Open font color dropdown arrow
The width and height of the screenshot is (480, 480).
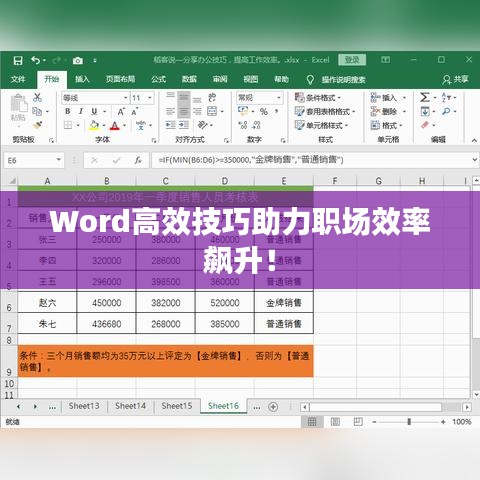pos(124,125)
